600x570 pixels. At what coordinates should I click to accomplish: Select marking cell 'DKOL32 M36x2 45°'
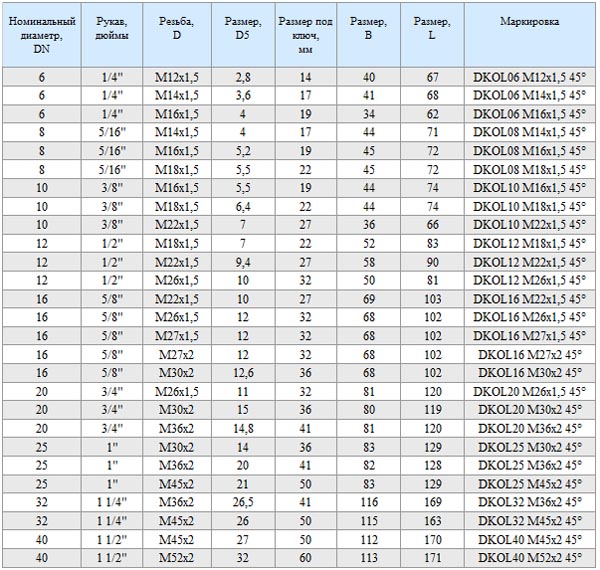[530, 502]
